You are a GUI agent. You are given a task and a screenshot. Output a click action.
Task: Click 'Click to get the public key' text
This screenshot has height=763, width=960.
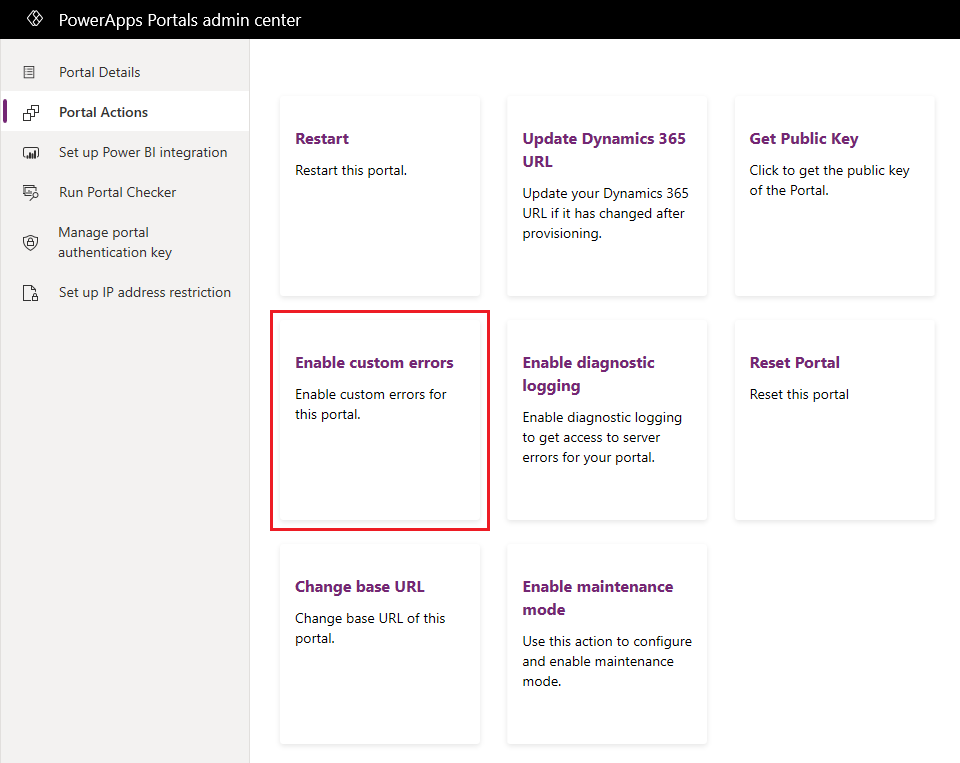click(x=829, y=180)
